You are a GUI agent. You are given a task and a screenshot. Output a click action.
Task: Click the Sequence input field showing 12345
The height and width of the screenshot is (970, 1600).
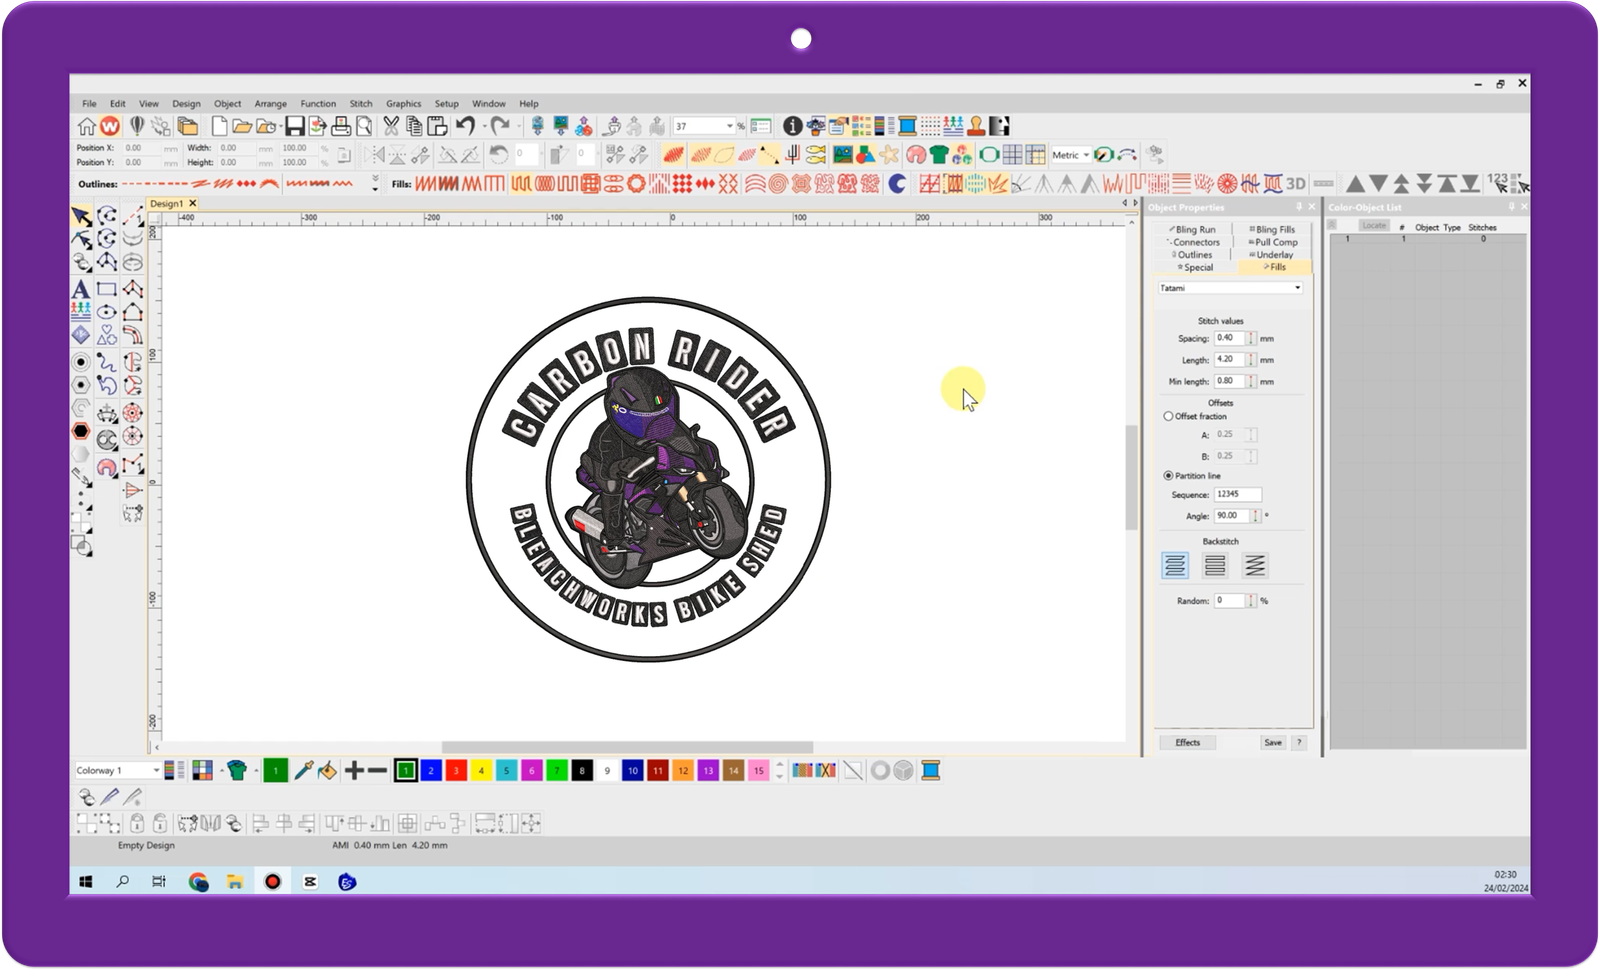1238,494
